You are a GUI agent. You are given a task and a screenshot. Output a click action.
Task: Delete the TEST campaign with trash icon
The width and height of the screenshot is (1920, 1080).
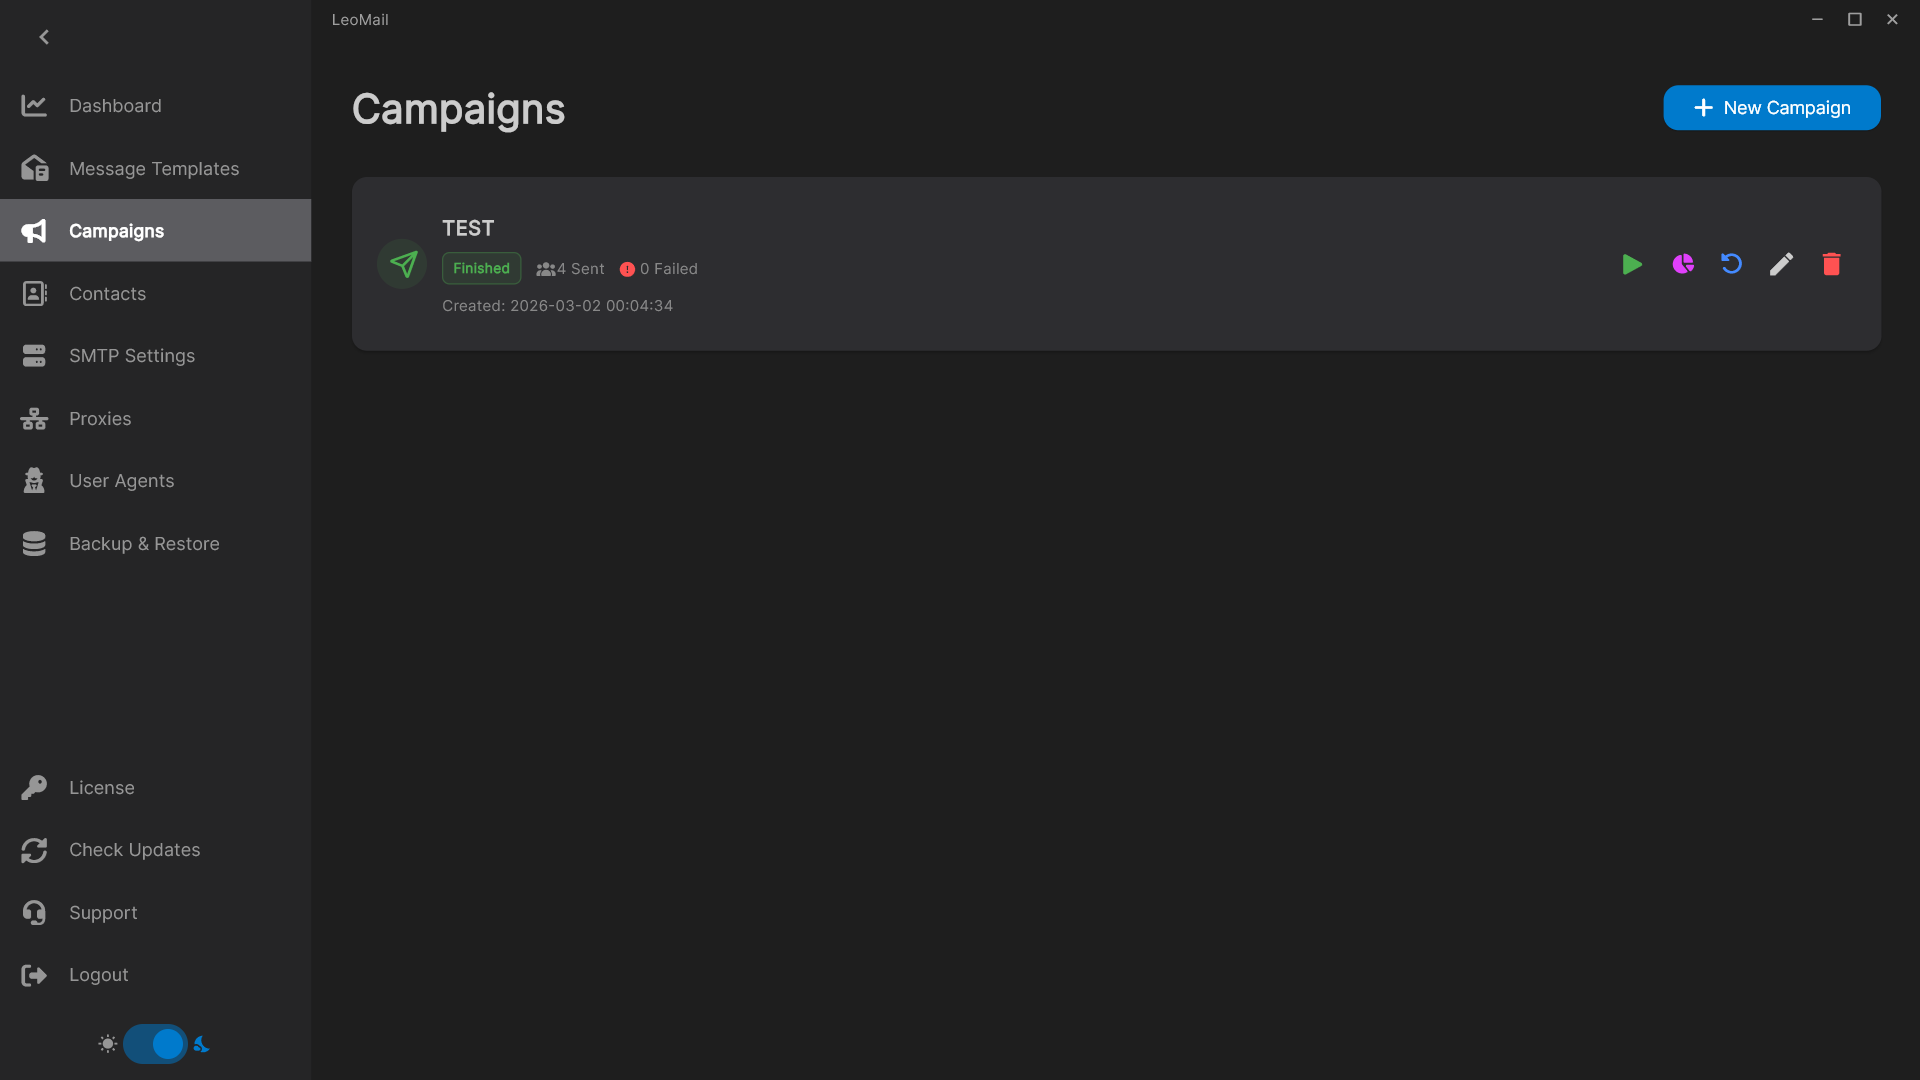pos(1831,264)
